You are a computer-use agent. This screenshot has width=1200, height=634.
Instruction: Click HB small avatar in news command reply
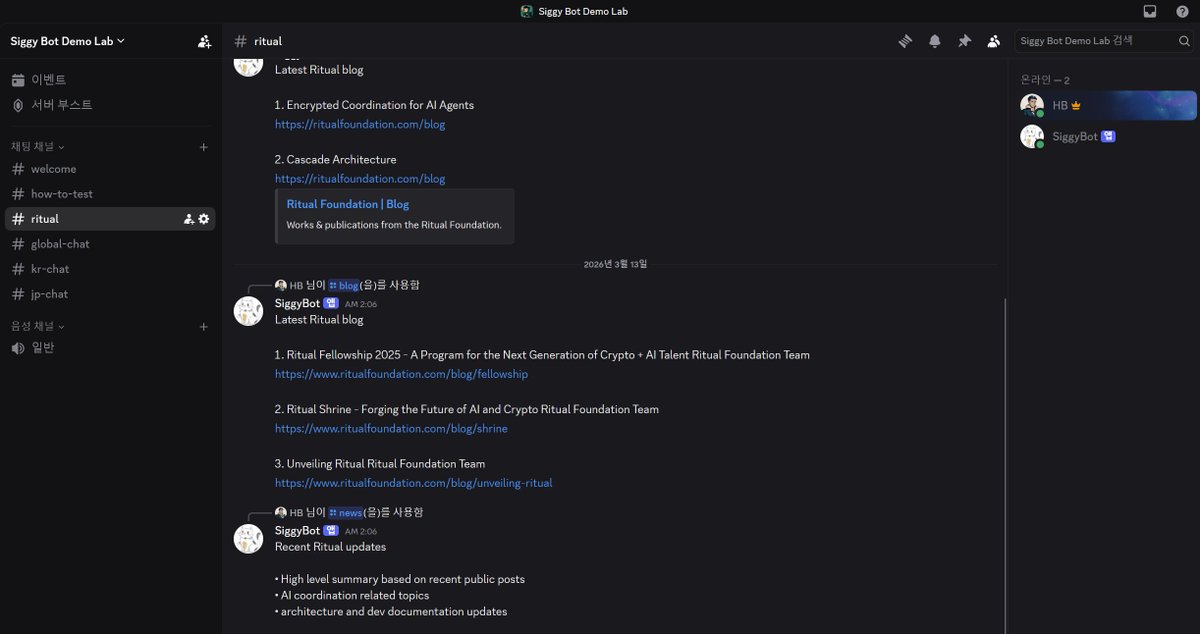(281, 513)
